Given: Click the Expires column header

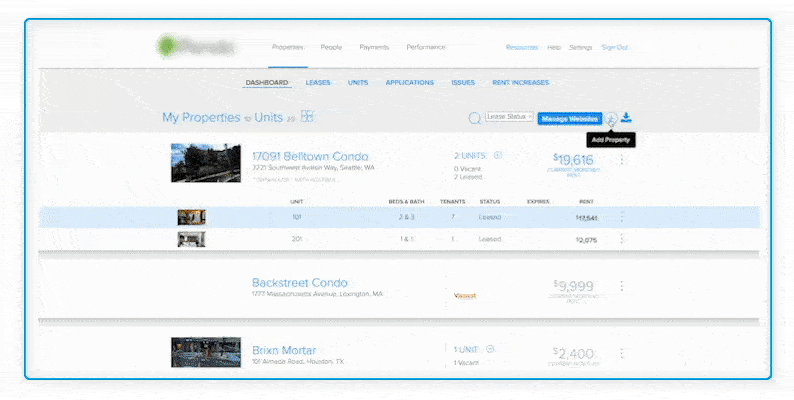Looking at the screenshot, I should (538, 202).
